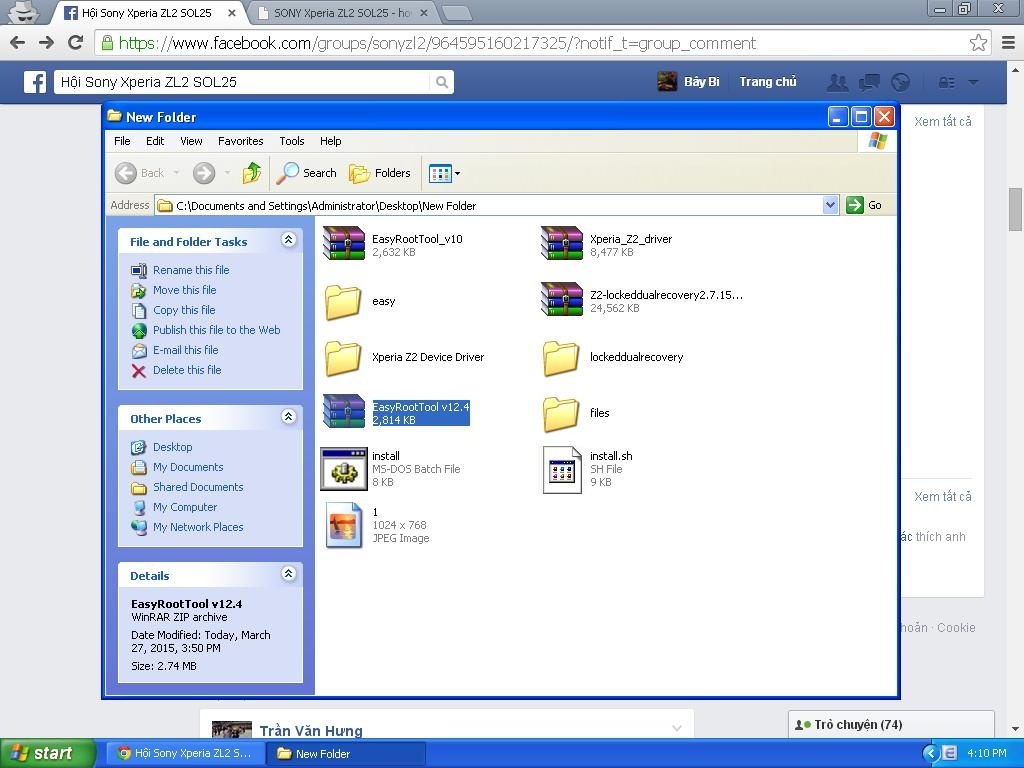Viewport: 1024px width, 768px height.
Task: Select the Z2-lockeddualrecovery2.7.15 archive icon
Action: tap(562, 300)
